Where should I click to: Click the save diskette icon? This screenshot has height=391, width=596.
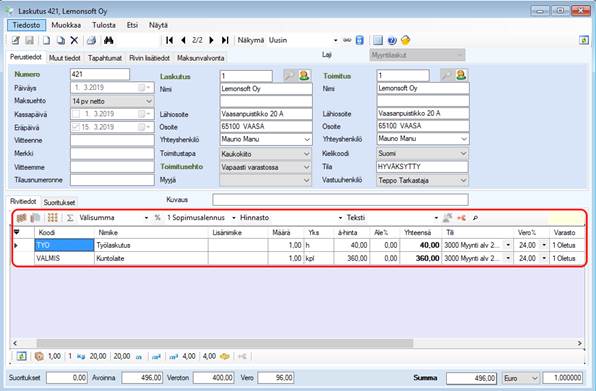pyautogui.click(x=29, y=40)
